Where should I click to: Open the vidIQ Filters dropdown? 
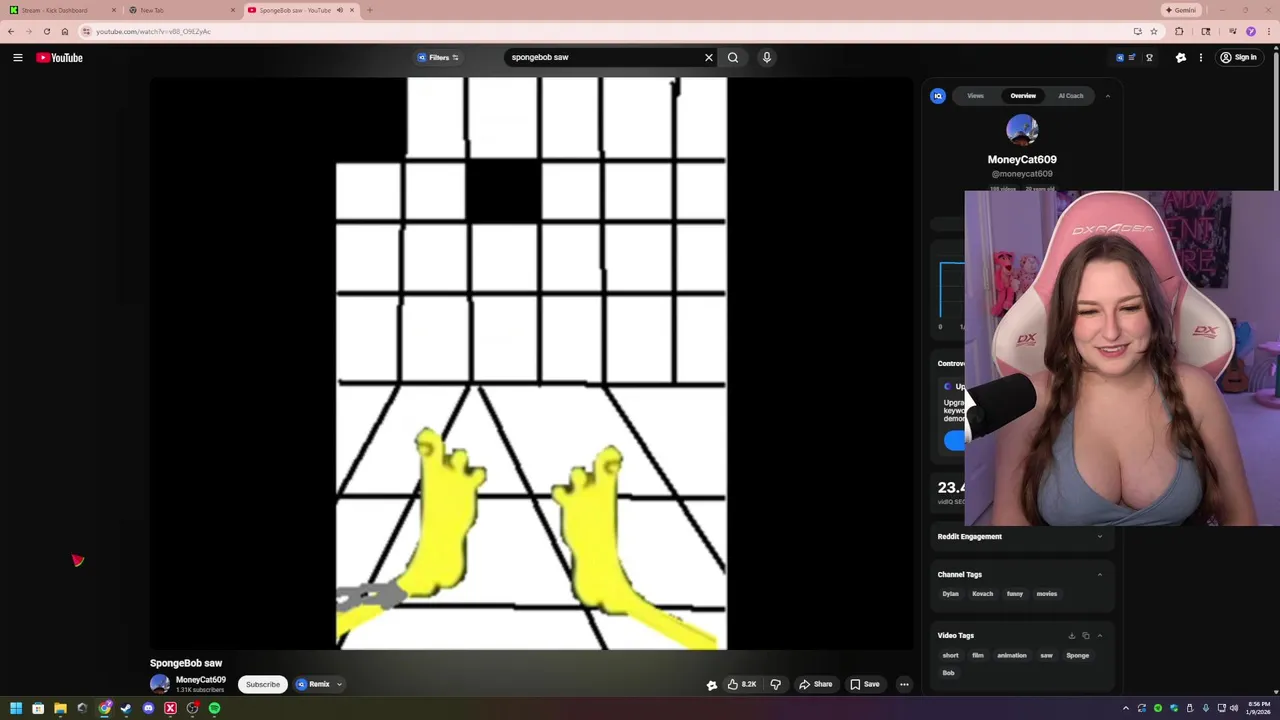point(438,57)
